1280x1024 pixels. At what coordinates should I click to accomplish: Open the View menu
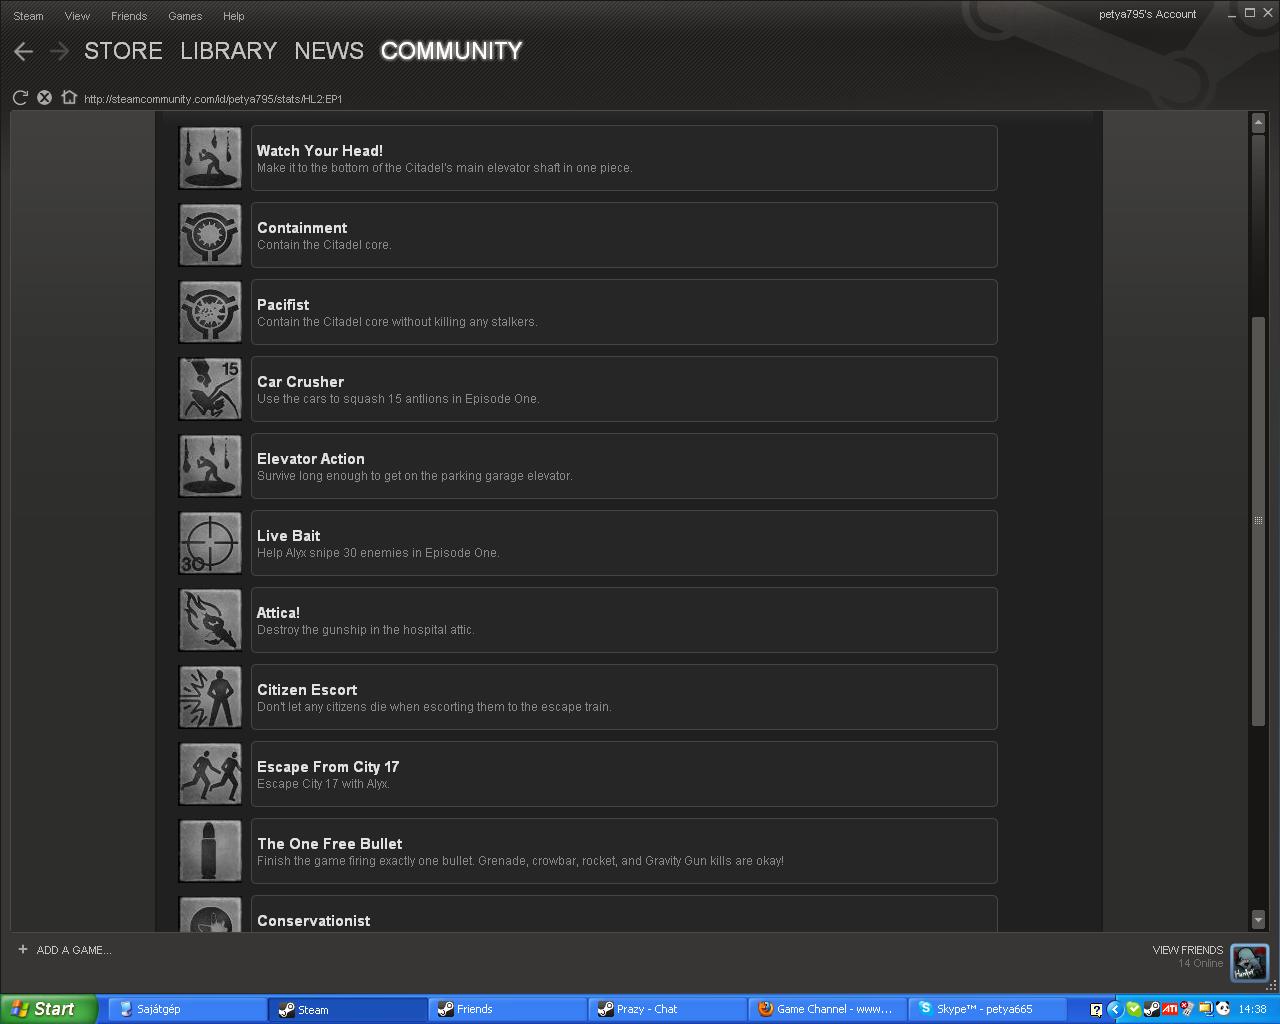pos(77,16)
